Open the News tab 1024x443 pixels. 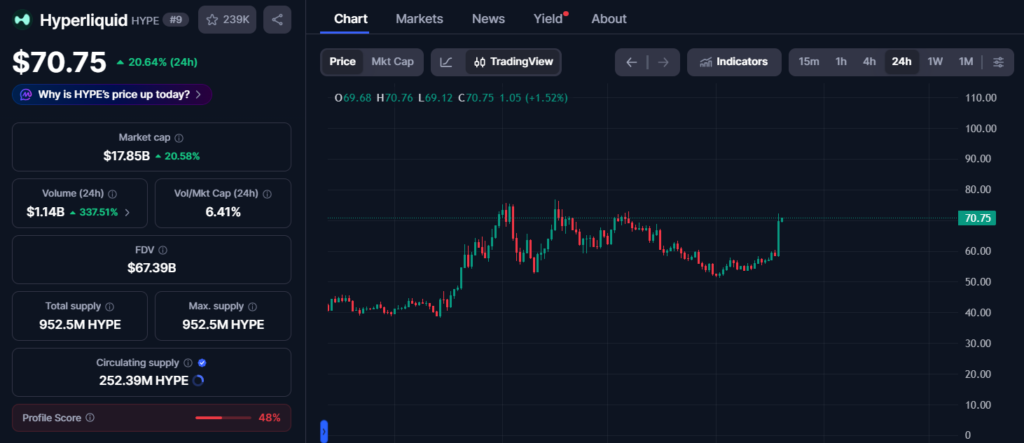click(x=488, y=19)
